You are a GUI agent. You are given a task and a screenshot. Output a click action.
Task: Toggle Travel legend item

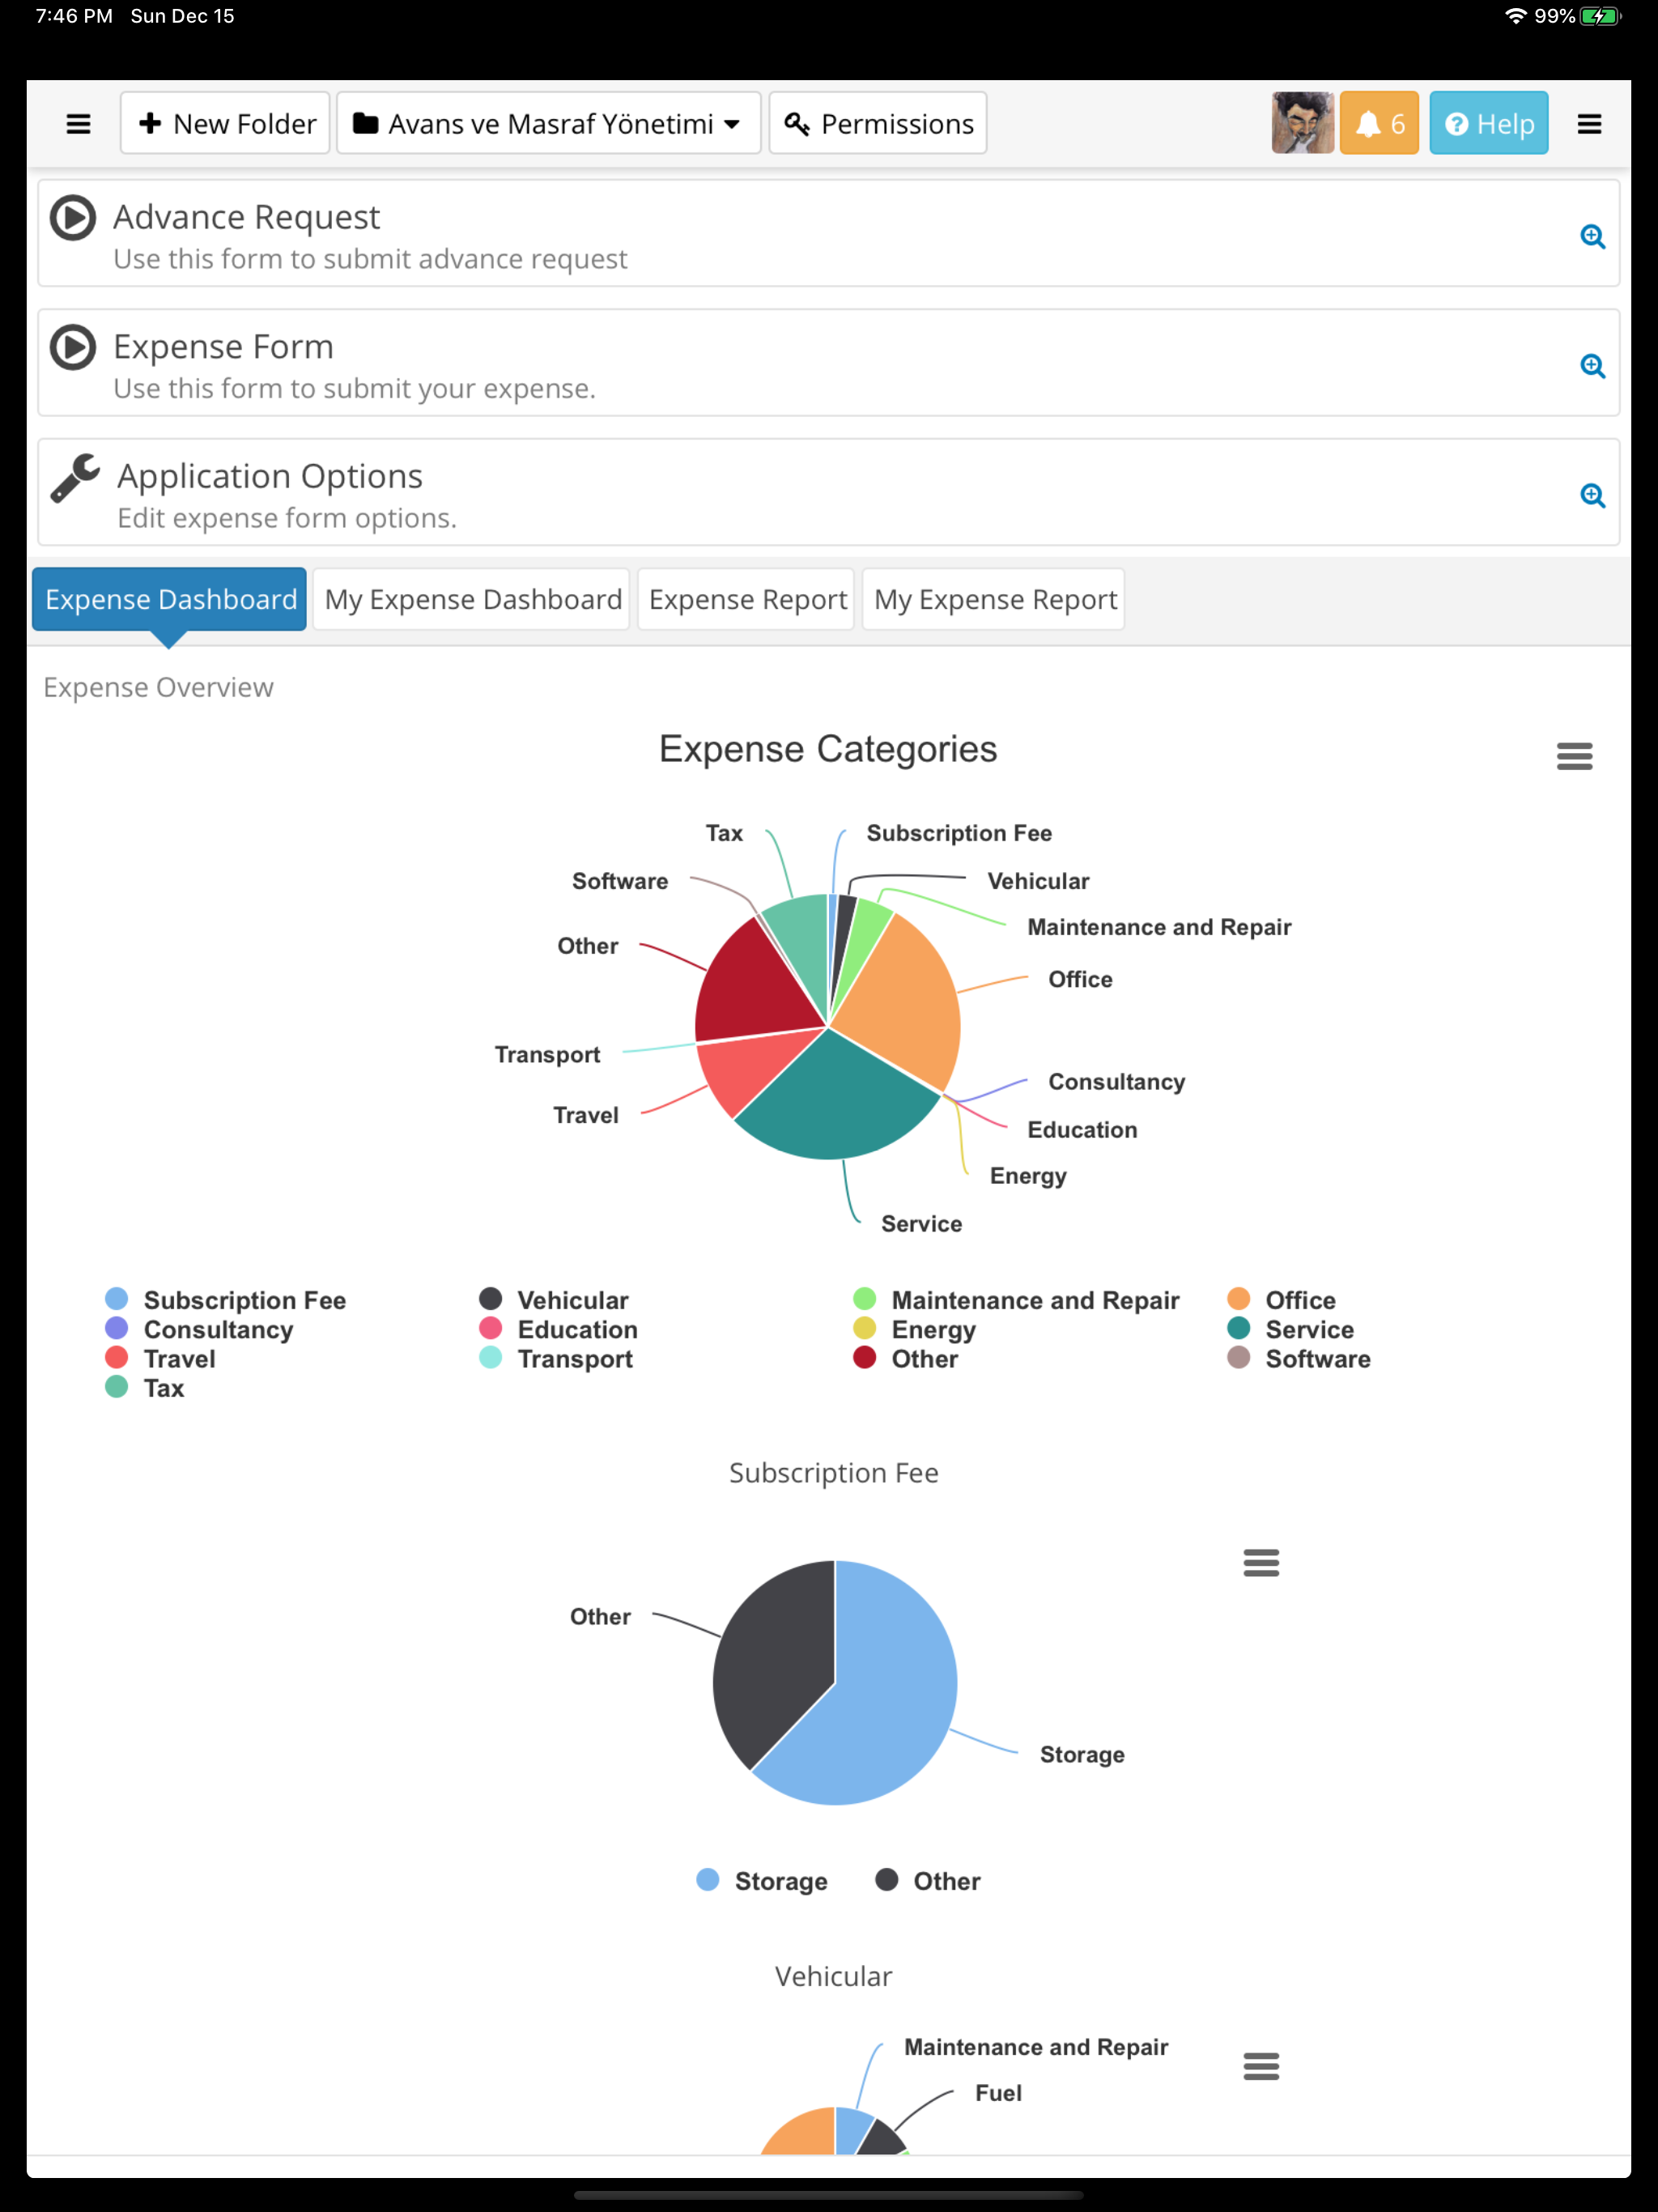click(160, 1358)
